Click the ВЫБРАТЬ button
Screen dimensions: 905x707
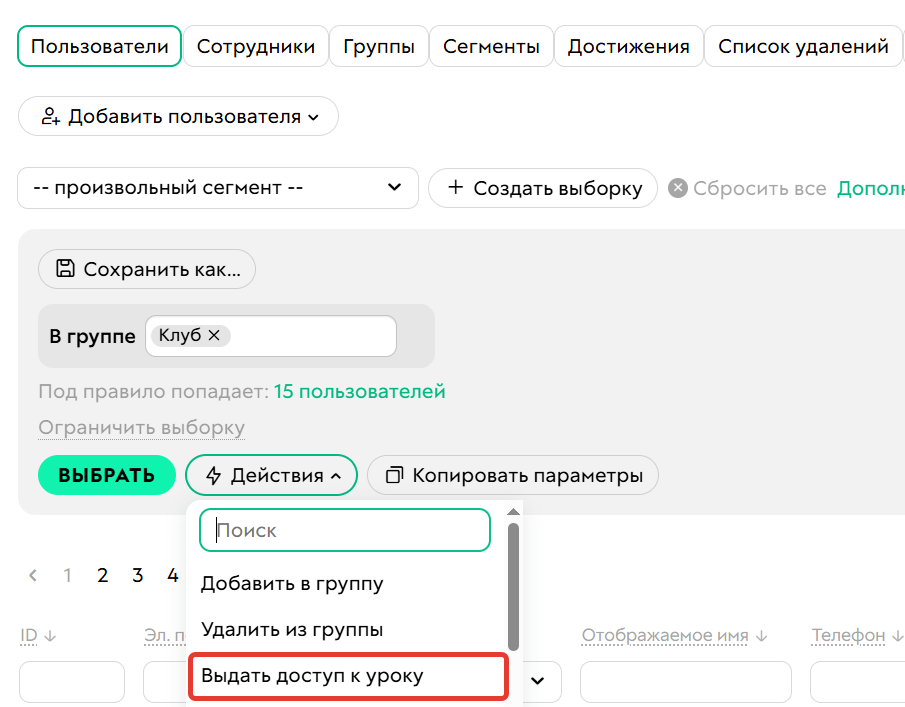click(106, 475)
